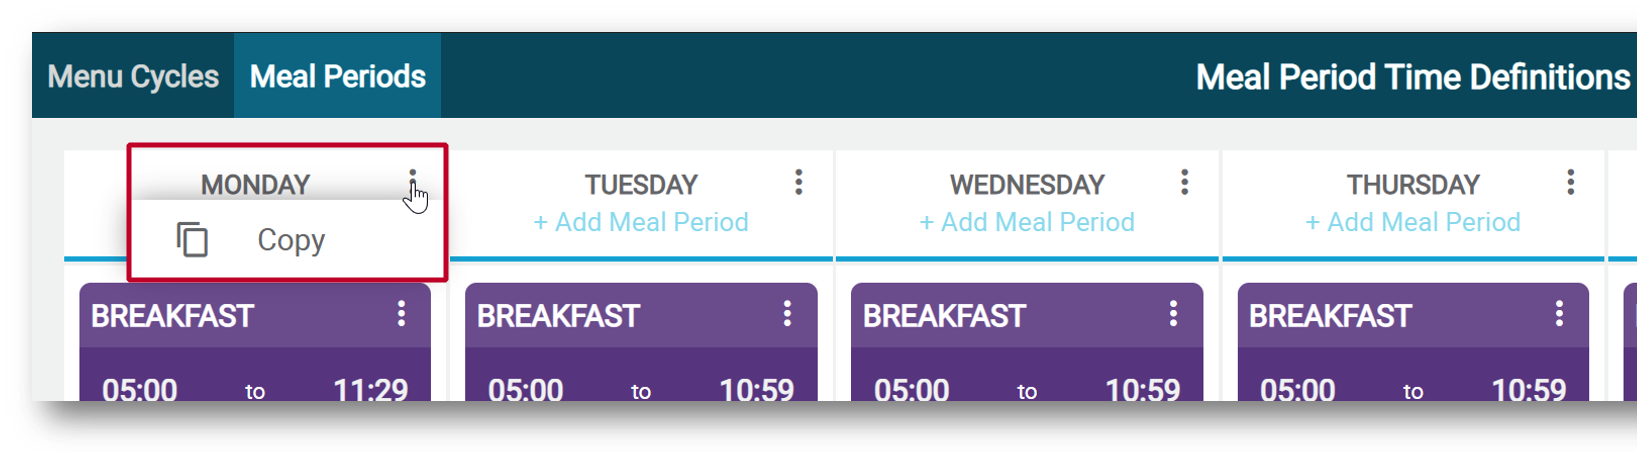Select the Meal Periods tab
The width and height of the screenshot is (1637, 452).
[x=338, y=76]
